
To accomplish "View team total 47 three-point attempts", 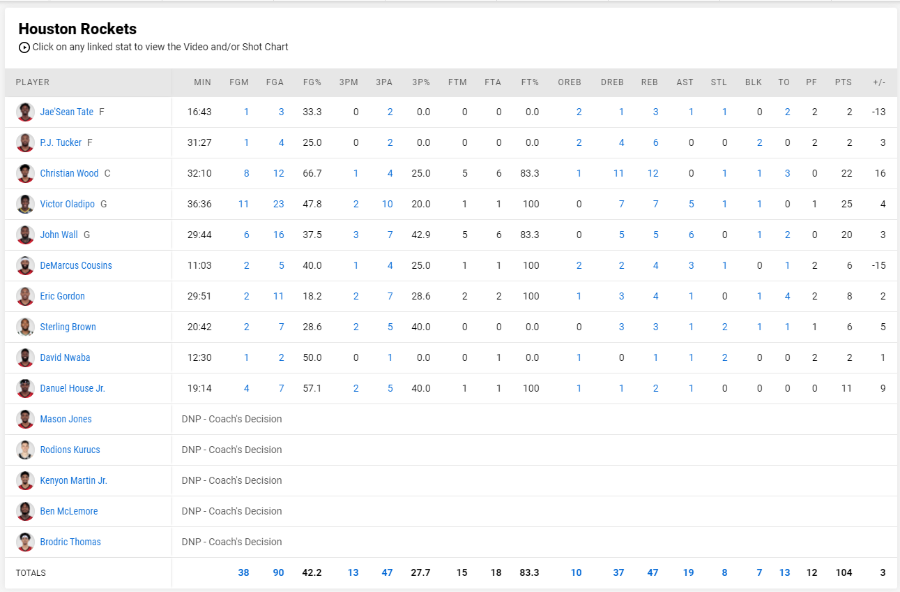I will (x=387, y=572).
